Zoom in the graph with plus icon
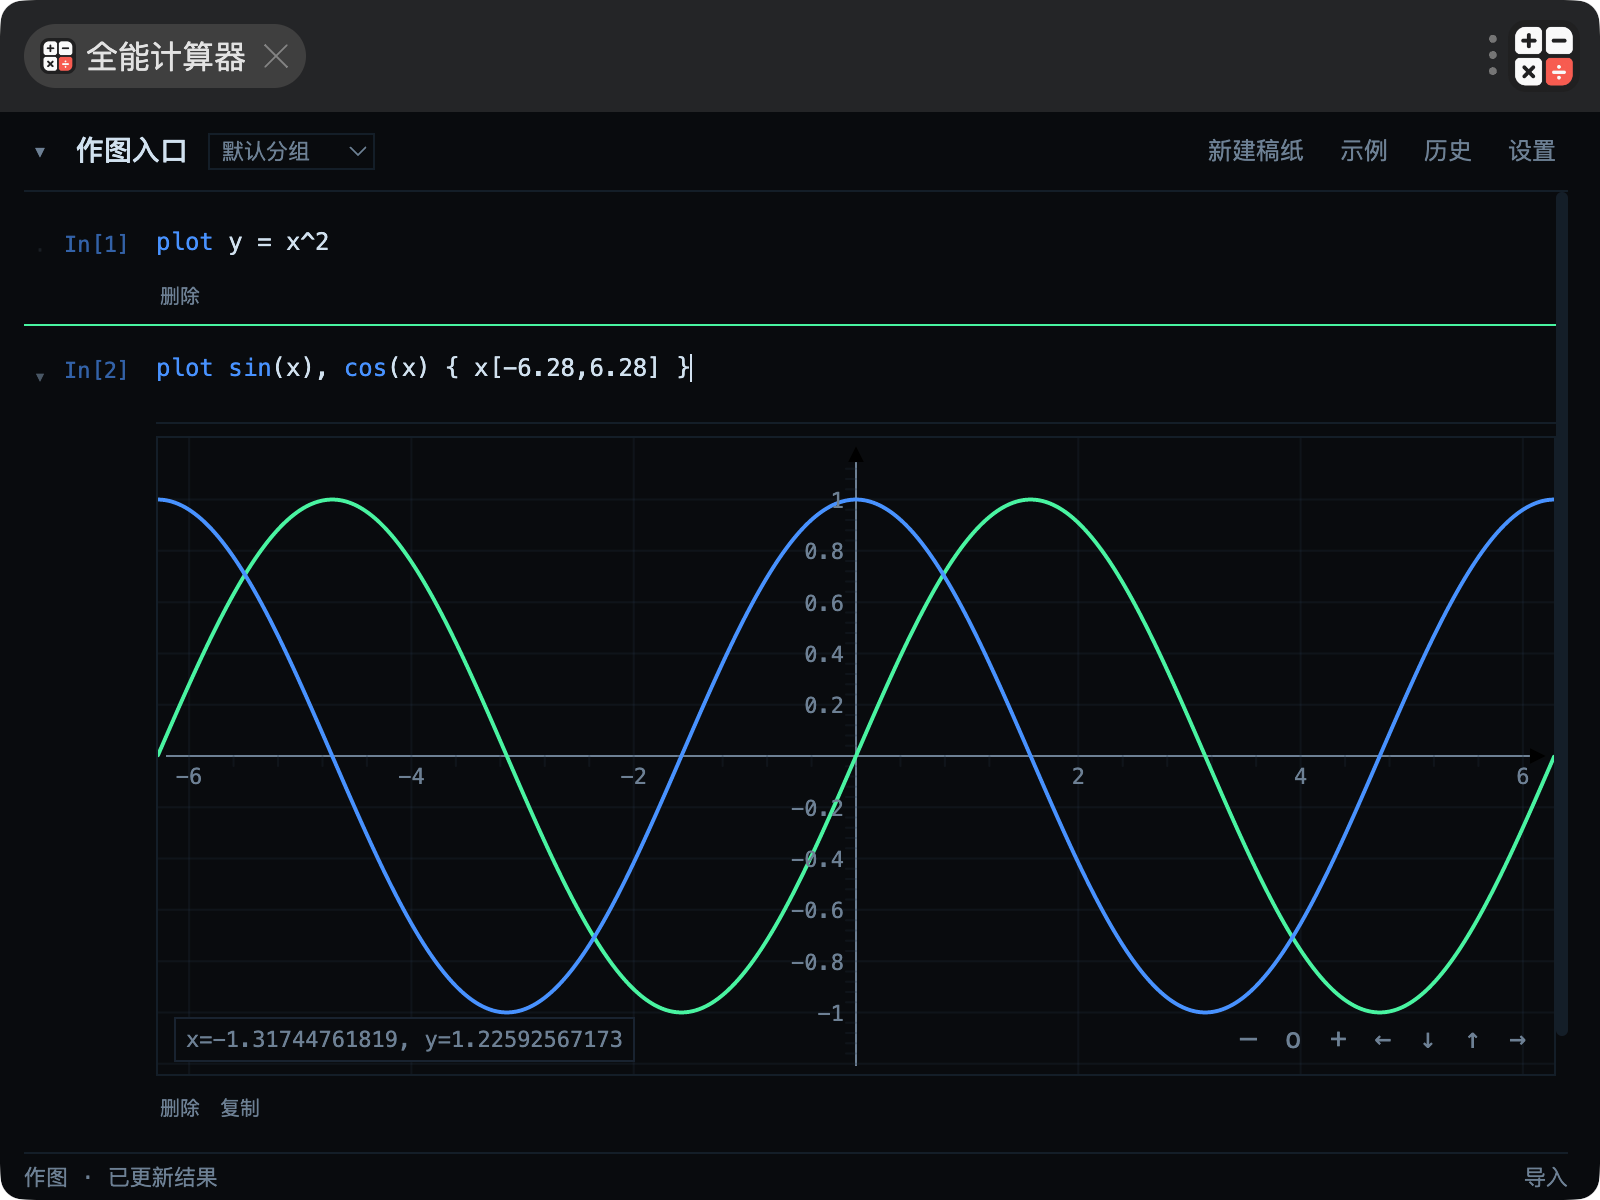Screen dimensions: 1600x1200 pyautogui.click(x=1338, y=1040)
